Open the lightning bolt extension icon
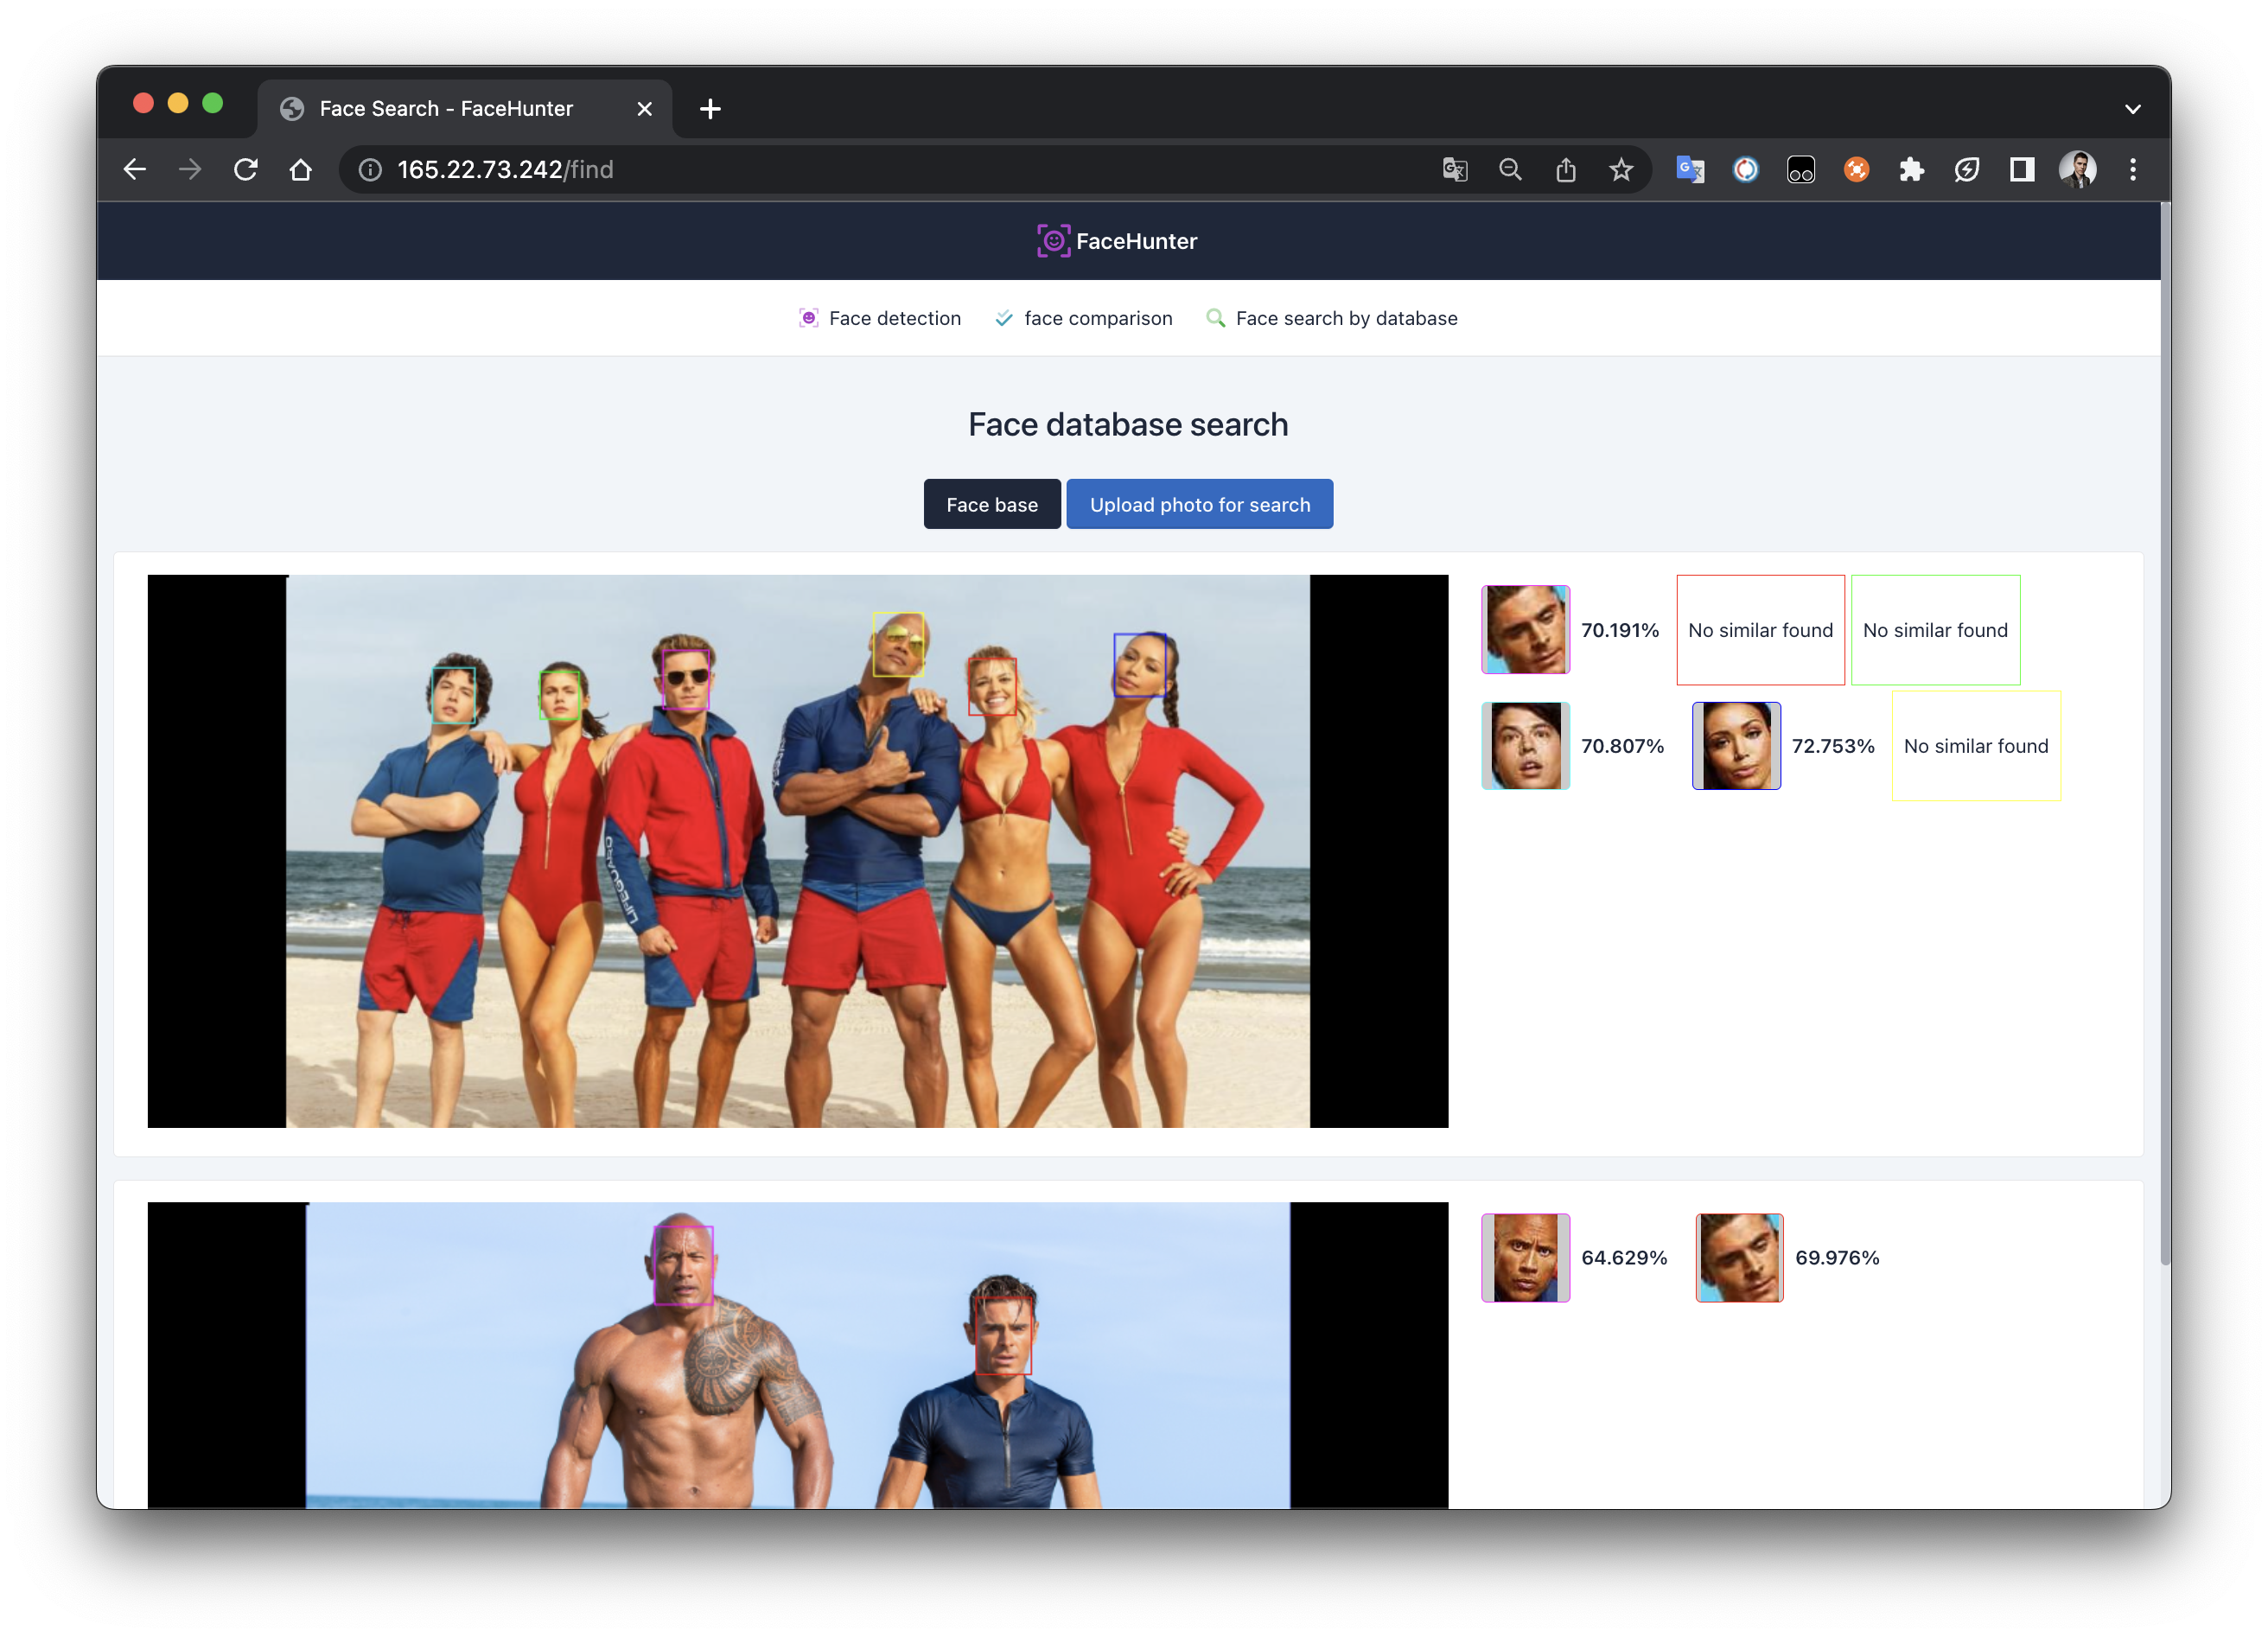2268x1637 pixels. tap(1967, 170)
